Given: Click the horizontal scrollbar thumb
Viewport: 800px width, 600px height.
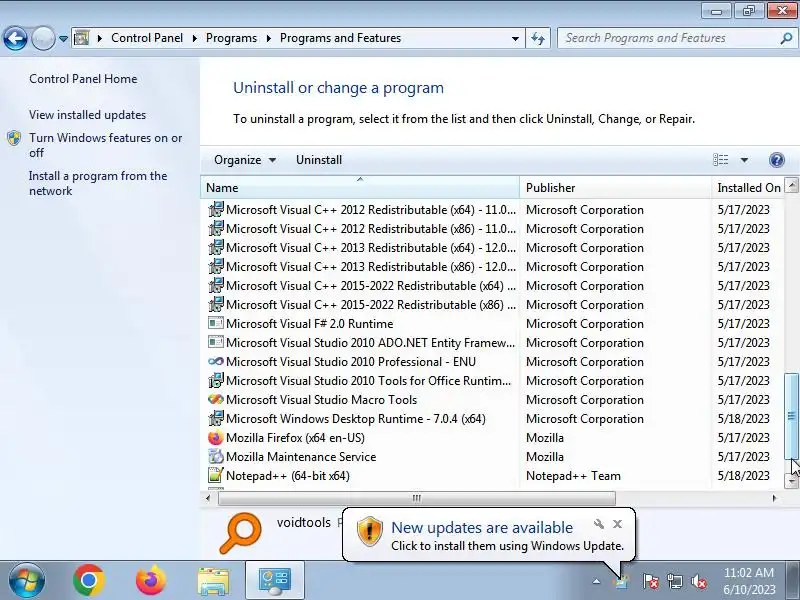Looking at the screenshot, I should [x=416, y=498].
